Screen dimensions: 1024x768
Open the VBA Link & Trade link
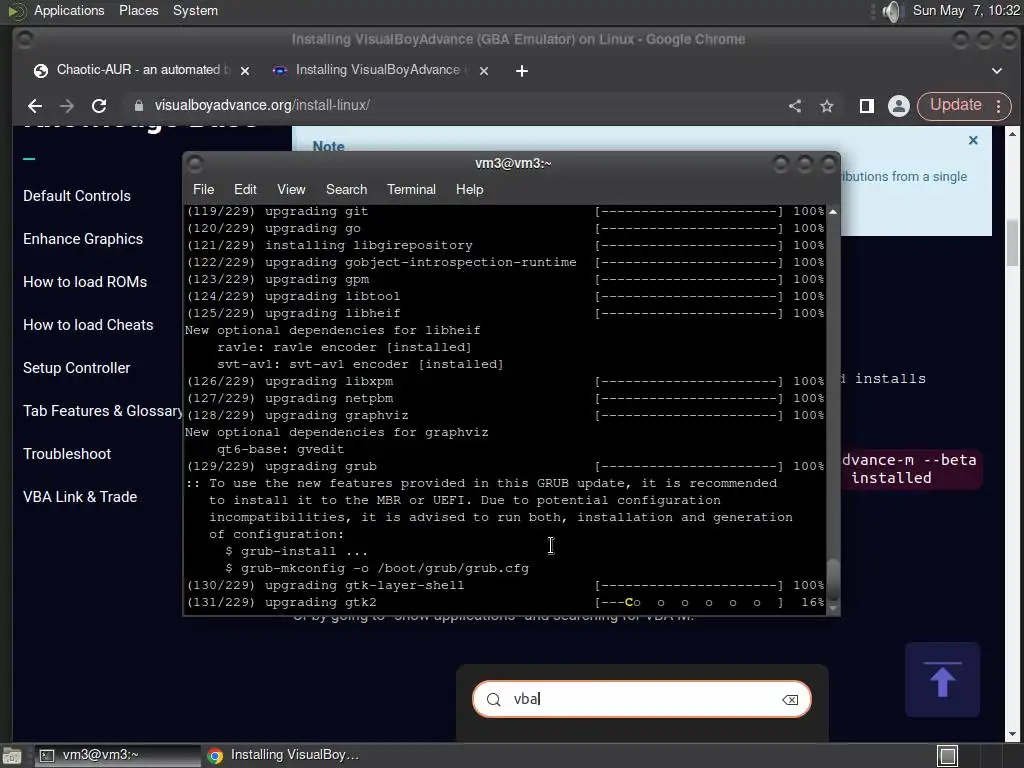(x=80, y=497)
